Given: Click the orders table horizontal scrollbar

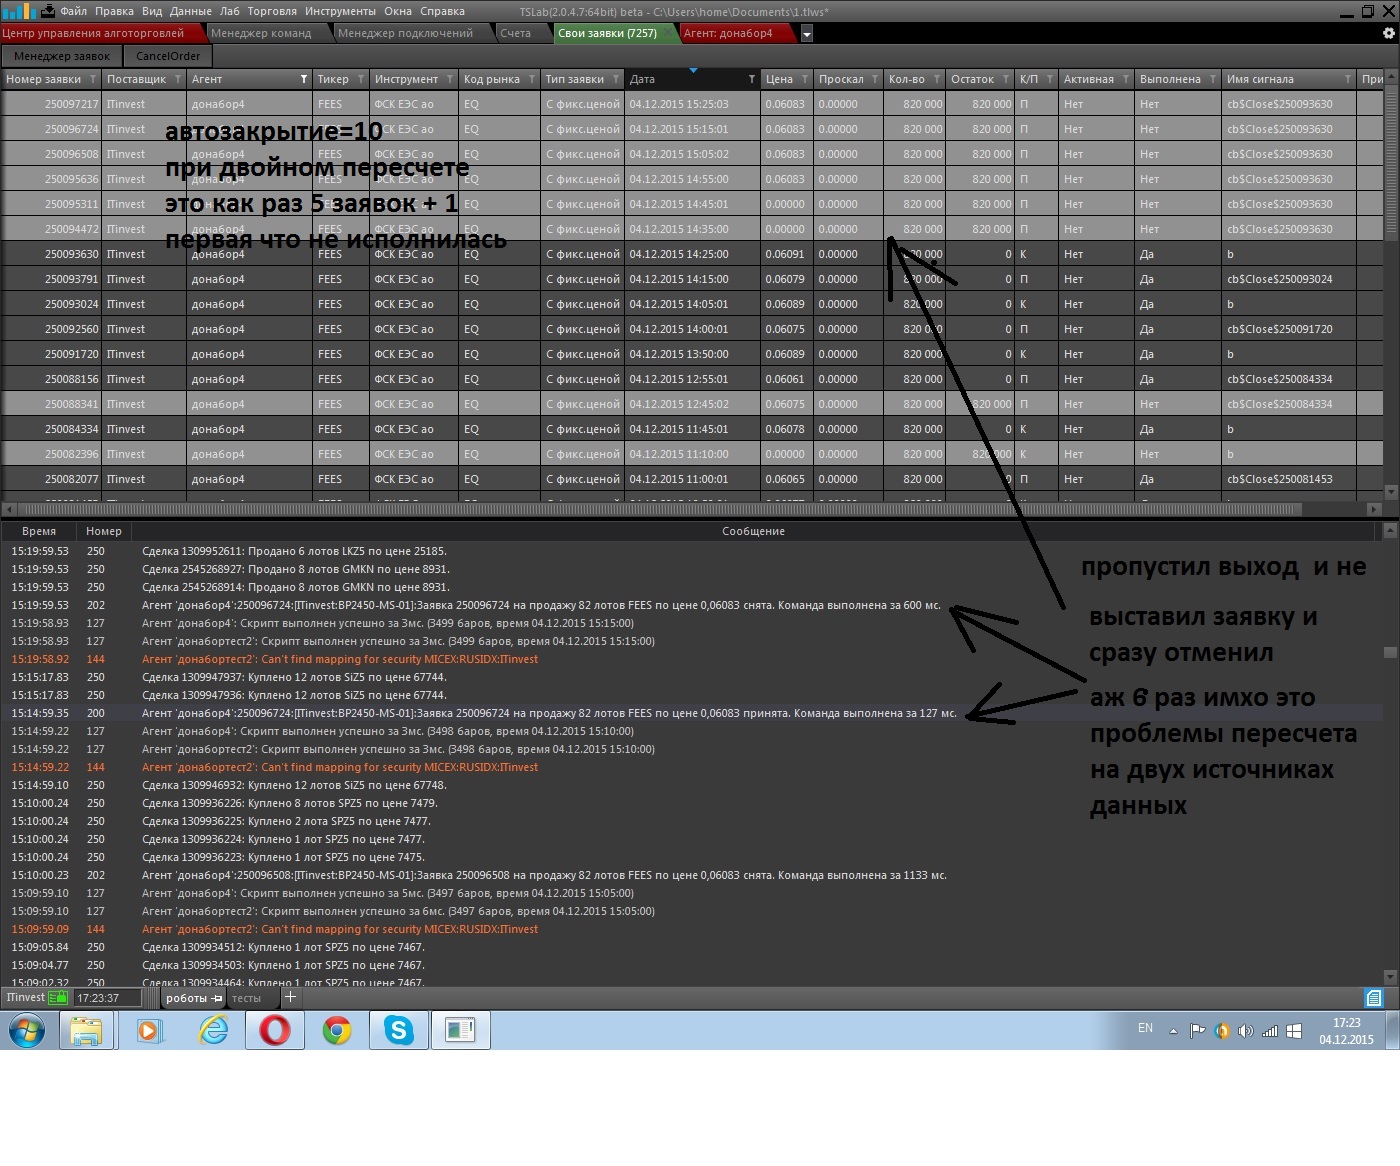Looking at the screenshot, I should pyautogui.click(x=660, y=509).
